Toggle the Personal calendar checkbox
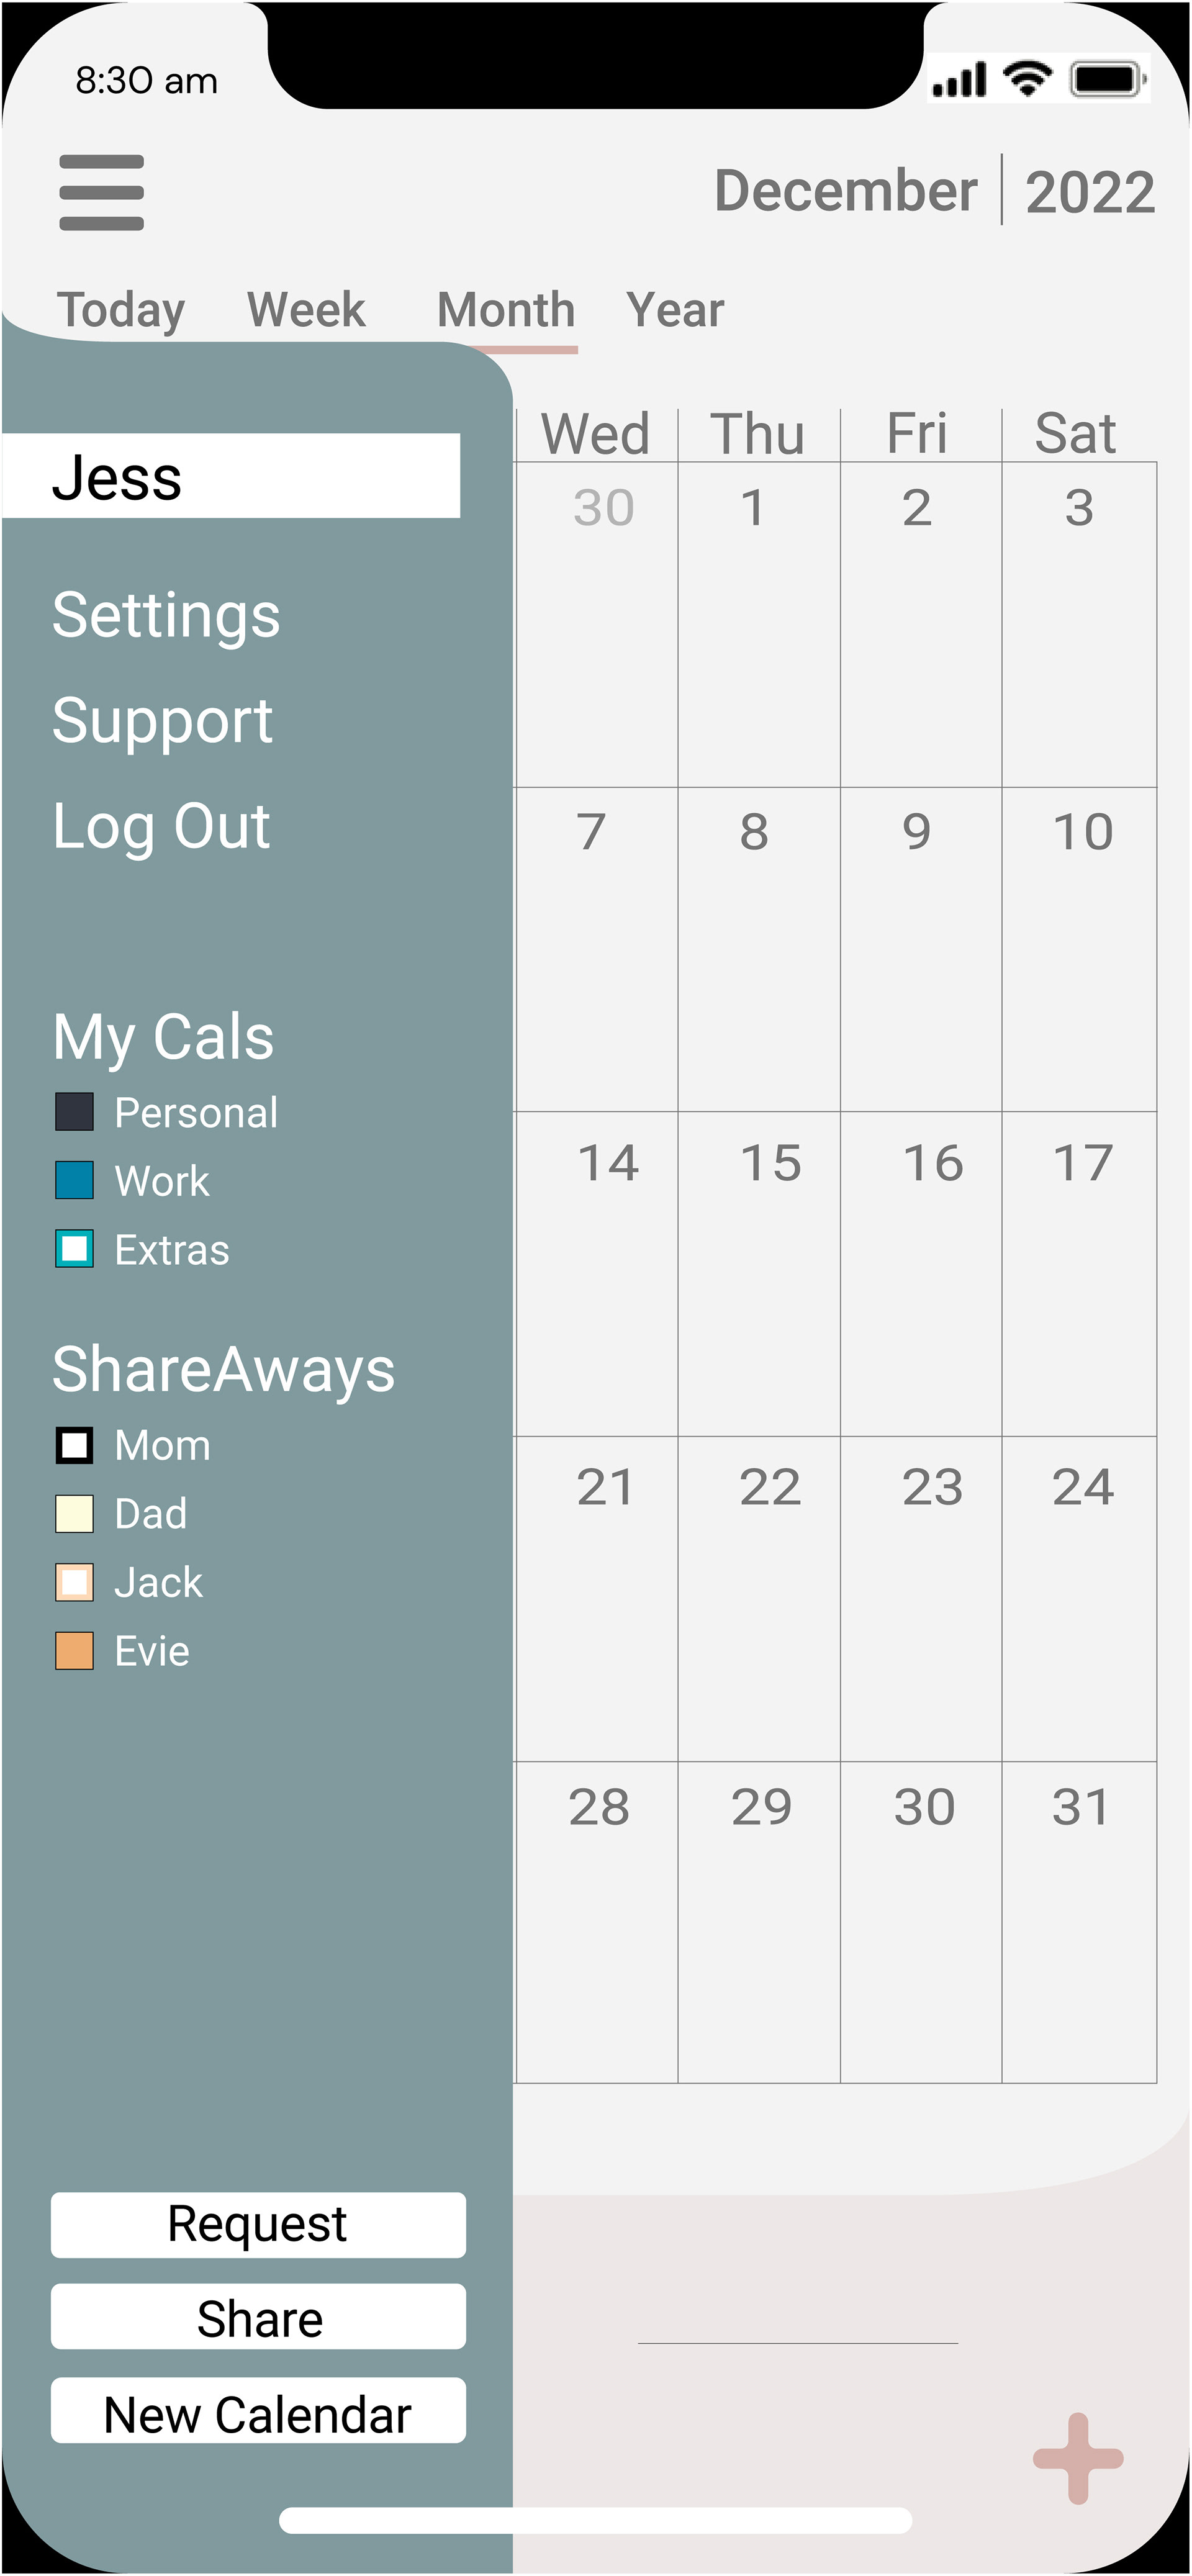 coord(74,1111)
